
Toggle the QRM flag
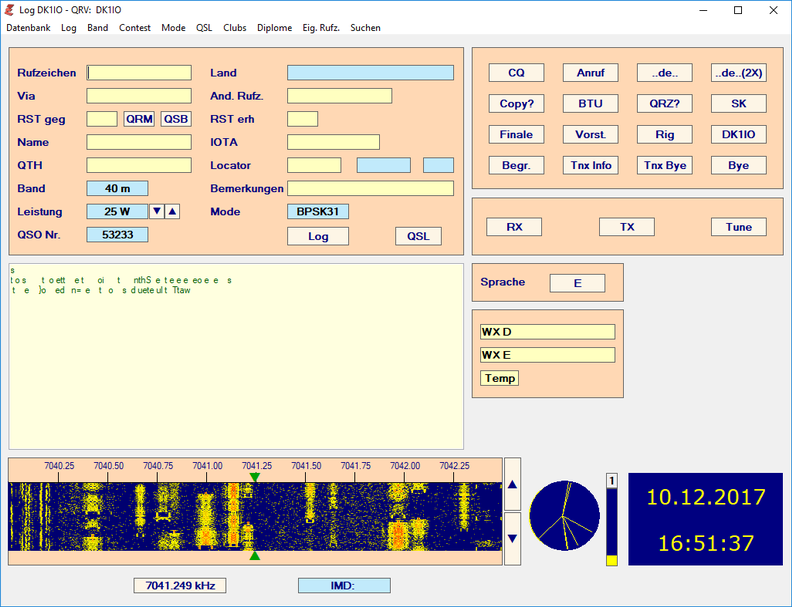click(x=139, y=119)
